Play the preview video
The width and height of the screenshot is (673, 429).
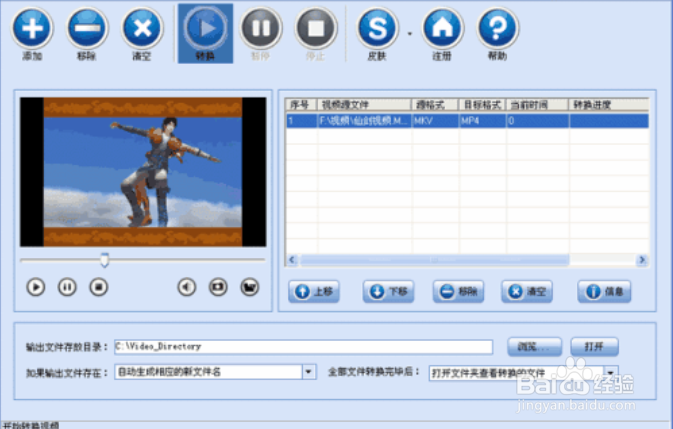point(36,287)
